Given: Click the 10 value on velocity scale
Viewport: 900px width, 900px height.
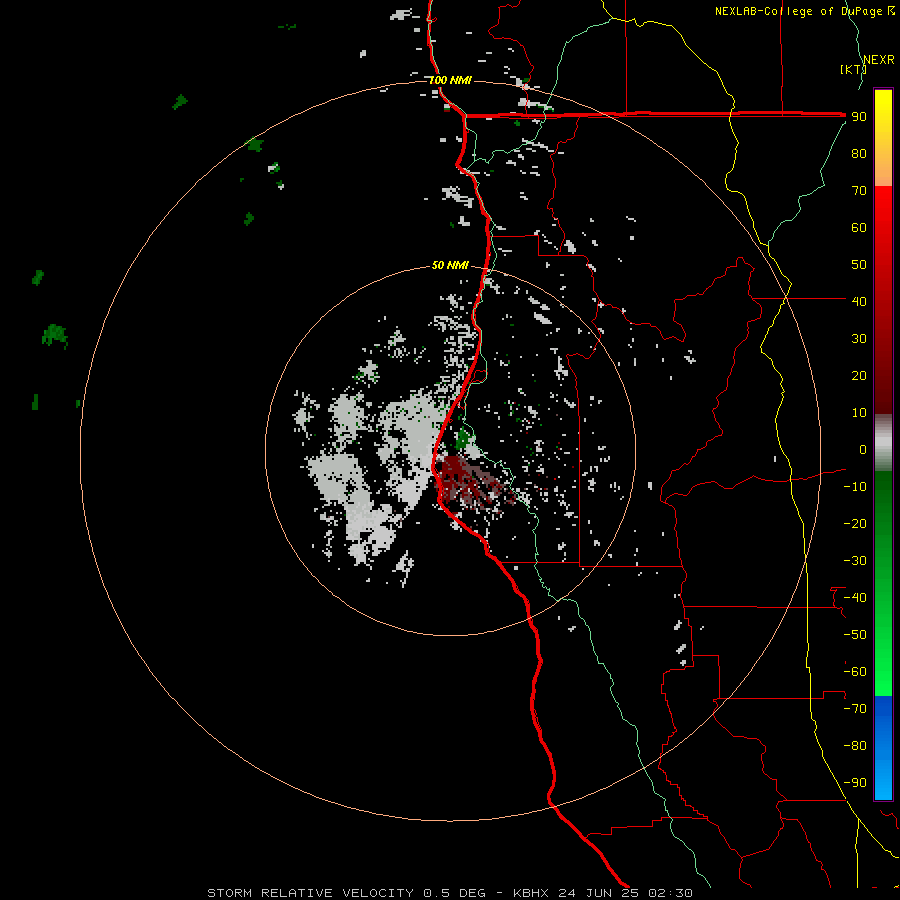Looking at the screenshot, I should tap(859, 413).
